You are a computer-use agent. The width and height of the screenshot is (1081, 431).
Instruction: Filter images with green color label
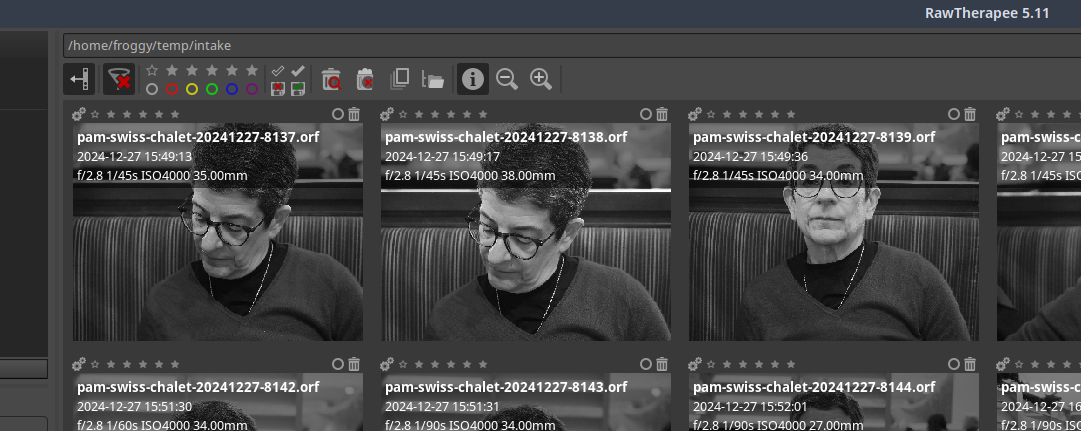tap(212, 89)
